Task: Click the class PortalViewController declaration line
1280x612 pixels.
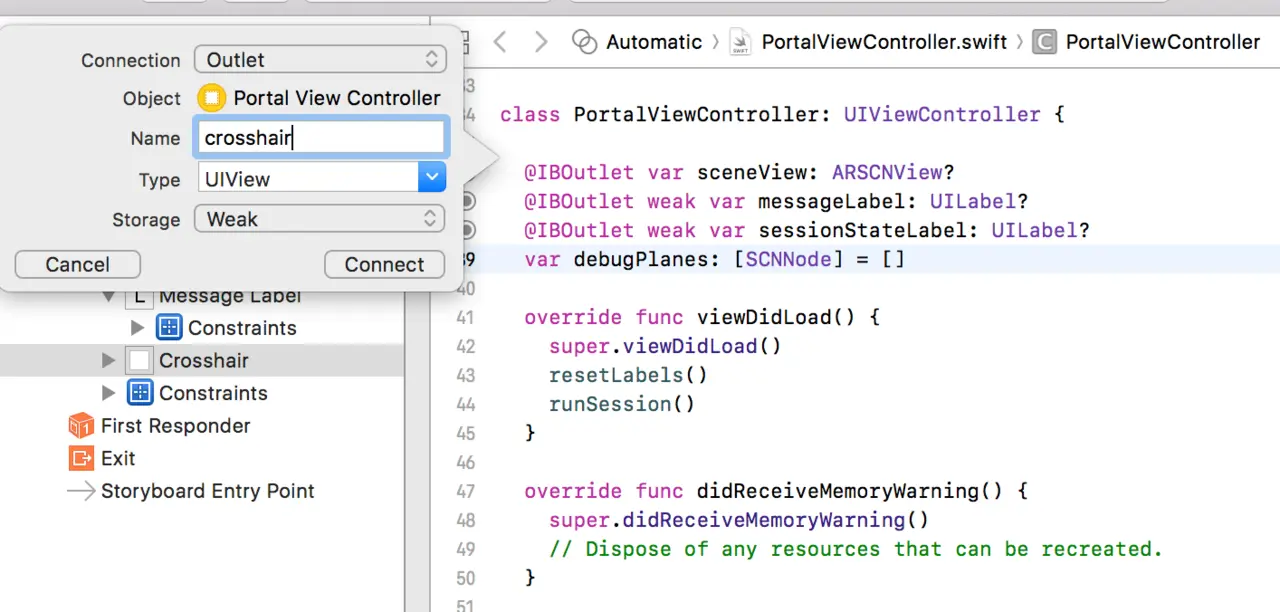Action: (x=782, y=114)
